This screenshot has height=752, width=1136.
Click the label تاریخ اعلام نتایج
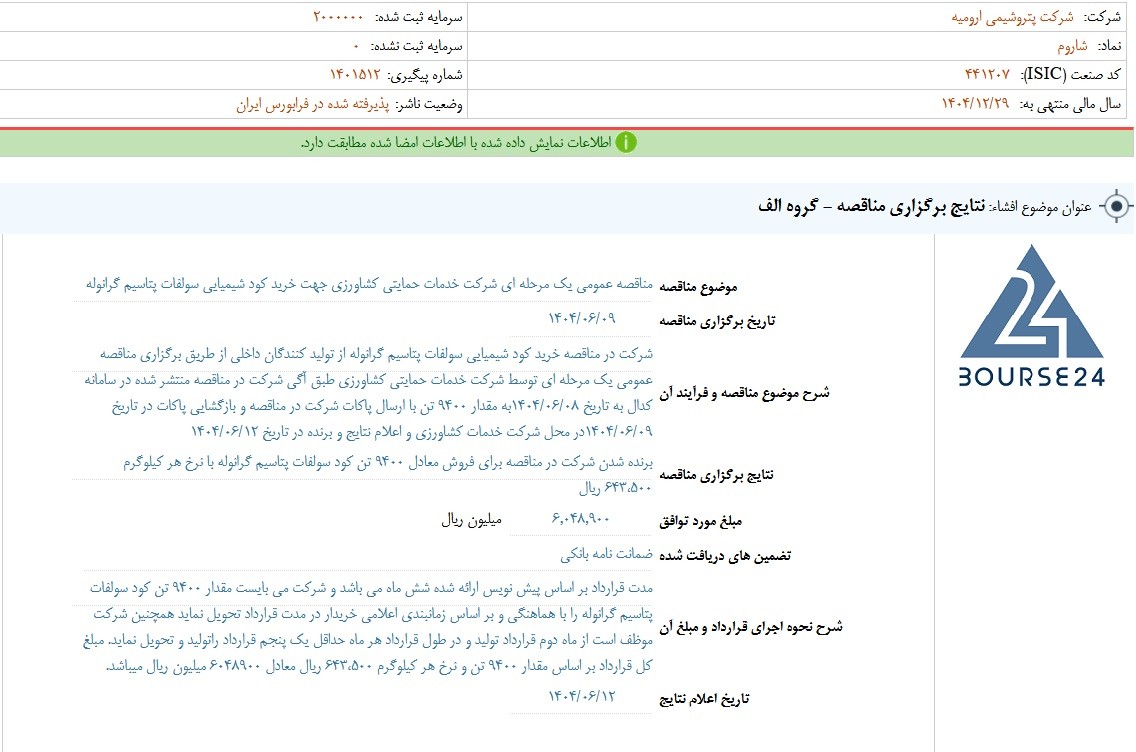(x=703, y=699)
